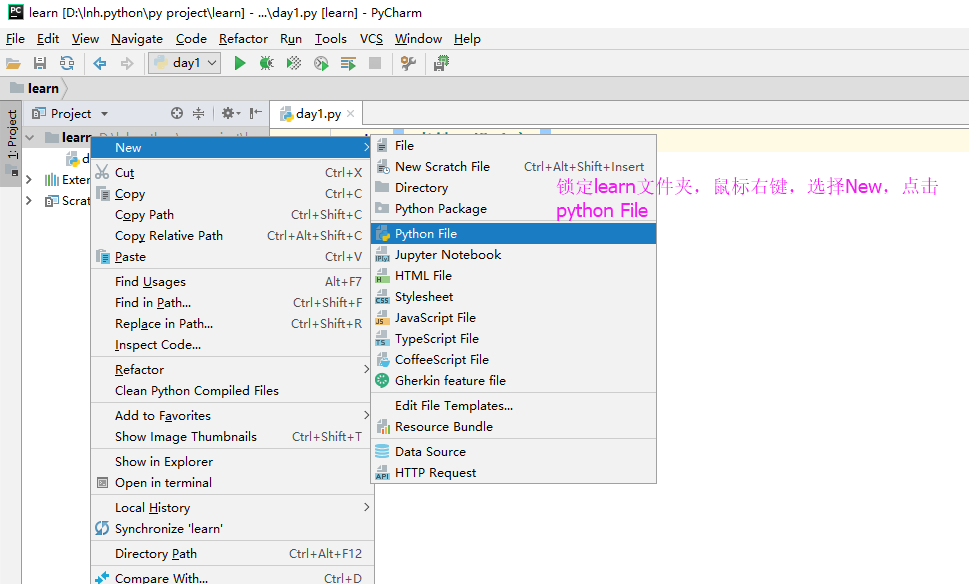Hide the Project panel with hide icon

(x=255, y=113)
